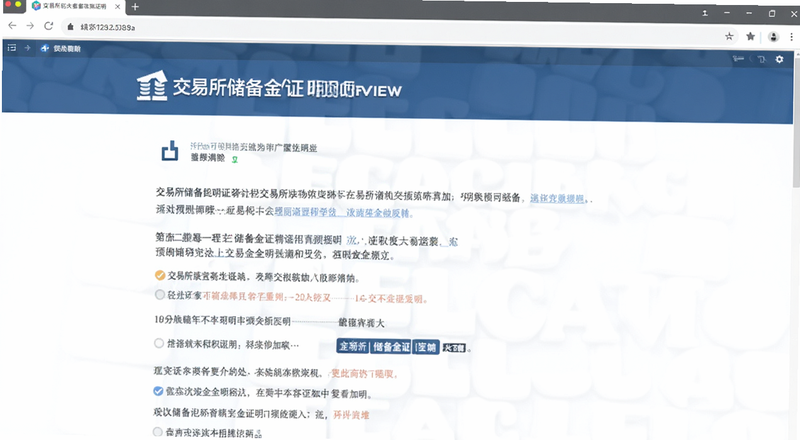Open a new browser tab

(x=135, y=7)
